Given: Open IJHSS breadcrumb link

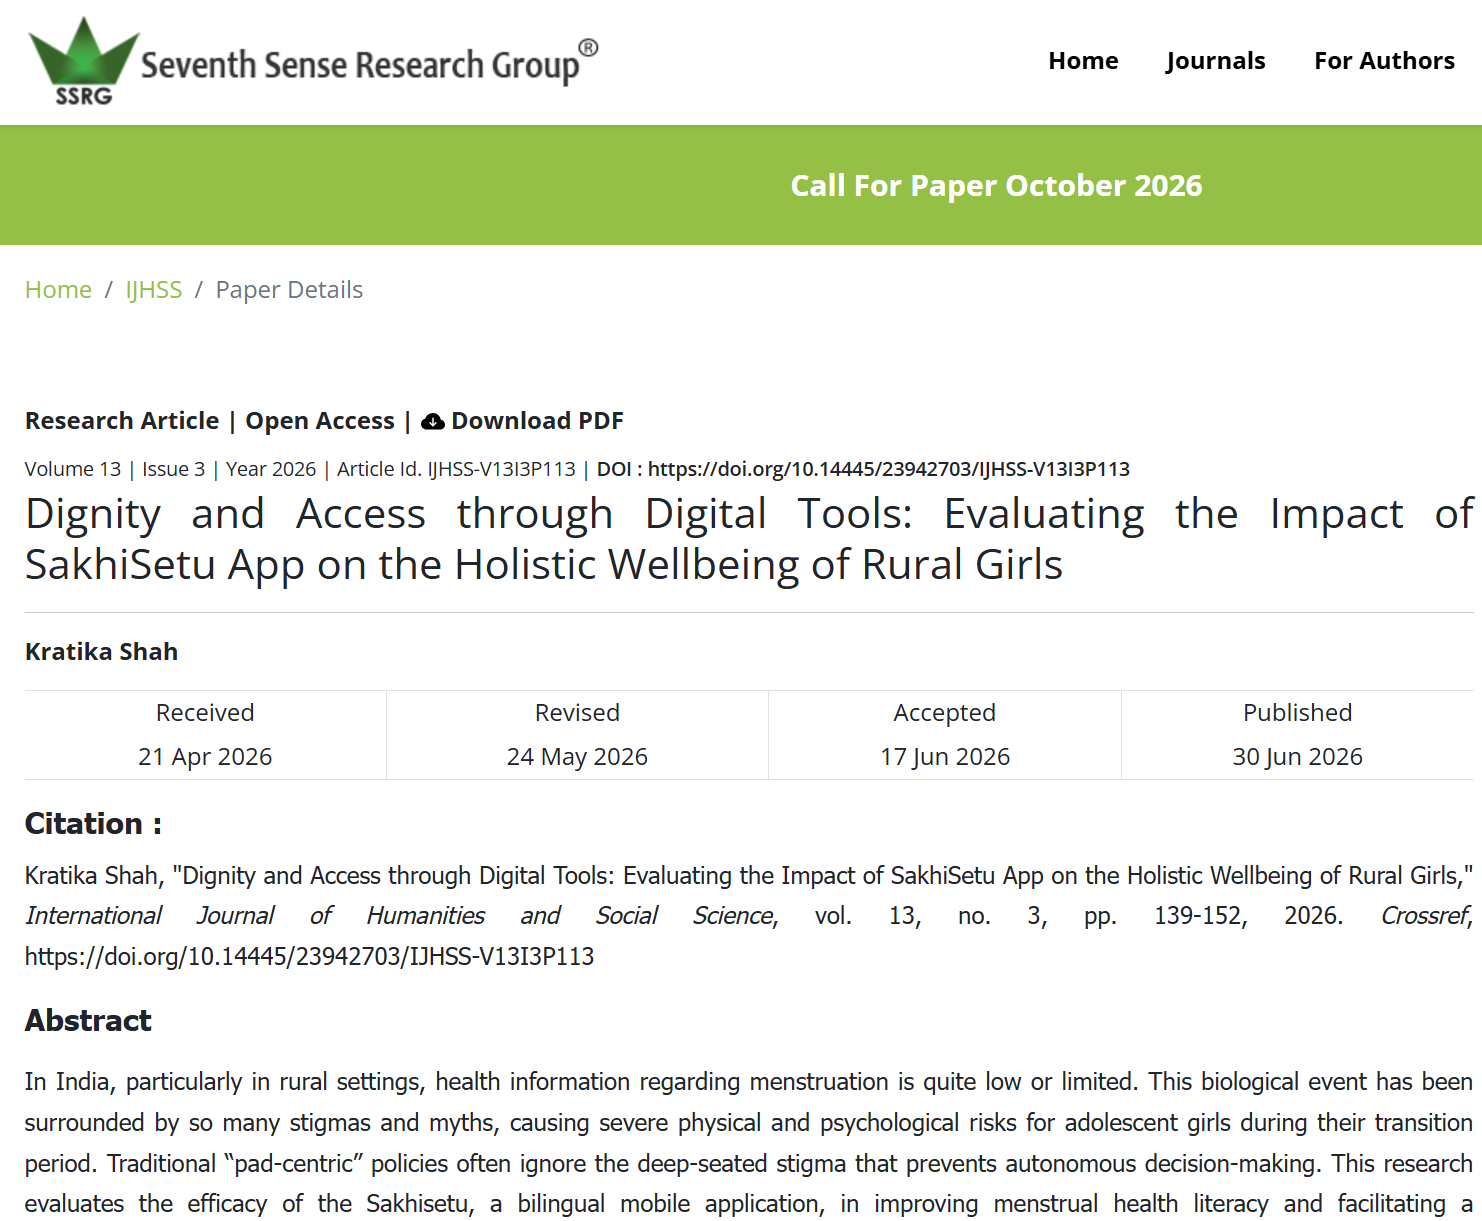Looking at the screenshot, I should [x=154, y=290].
